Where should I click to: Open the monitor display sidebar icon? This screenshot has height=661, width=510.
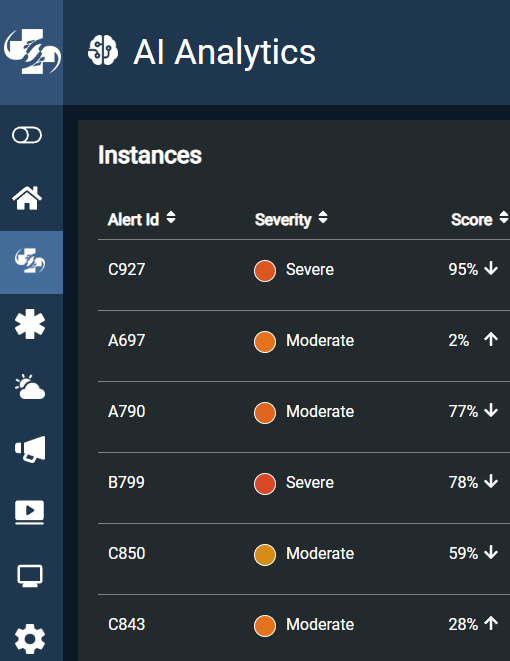coord(30,576)
